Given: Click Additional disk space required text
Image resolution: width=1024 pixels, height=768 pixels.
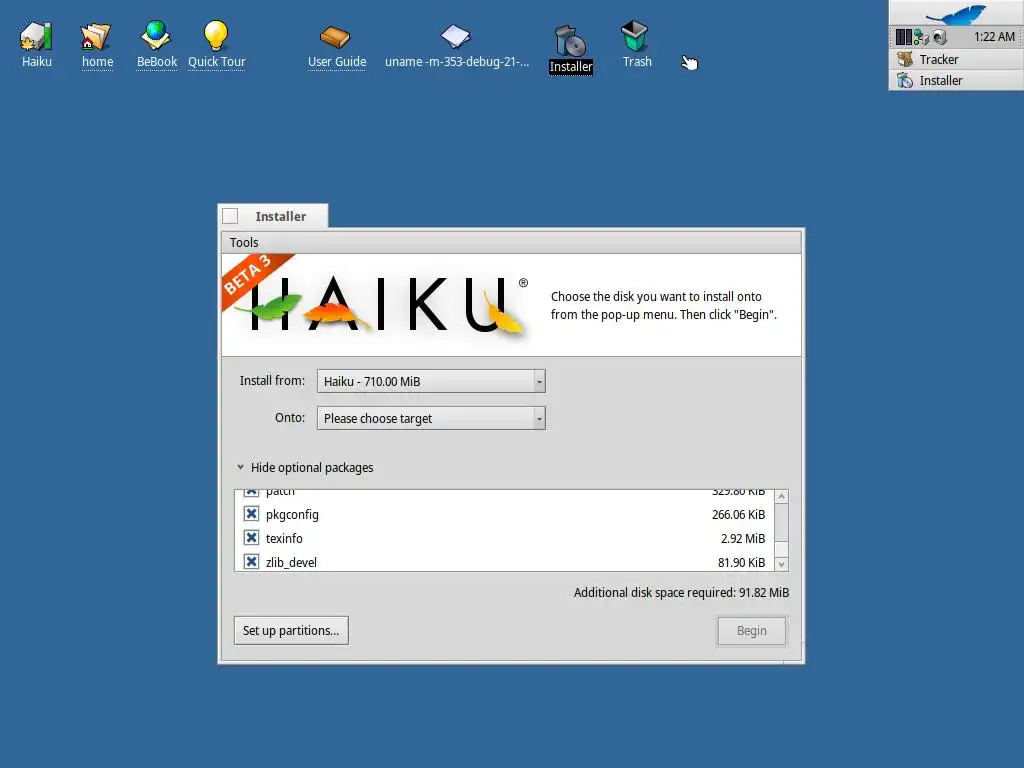Looking at the screenshot, I should (x=681, y=593).
